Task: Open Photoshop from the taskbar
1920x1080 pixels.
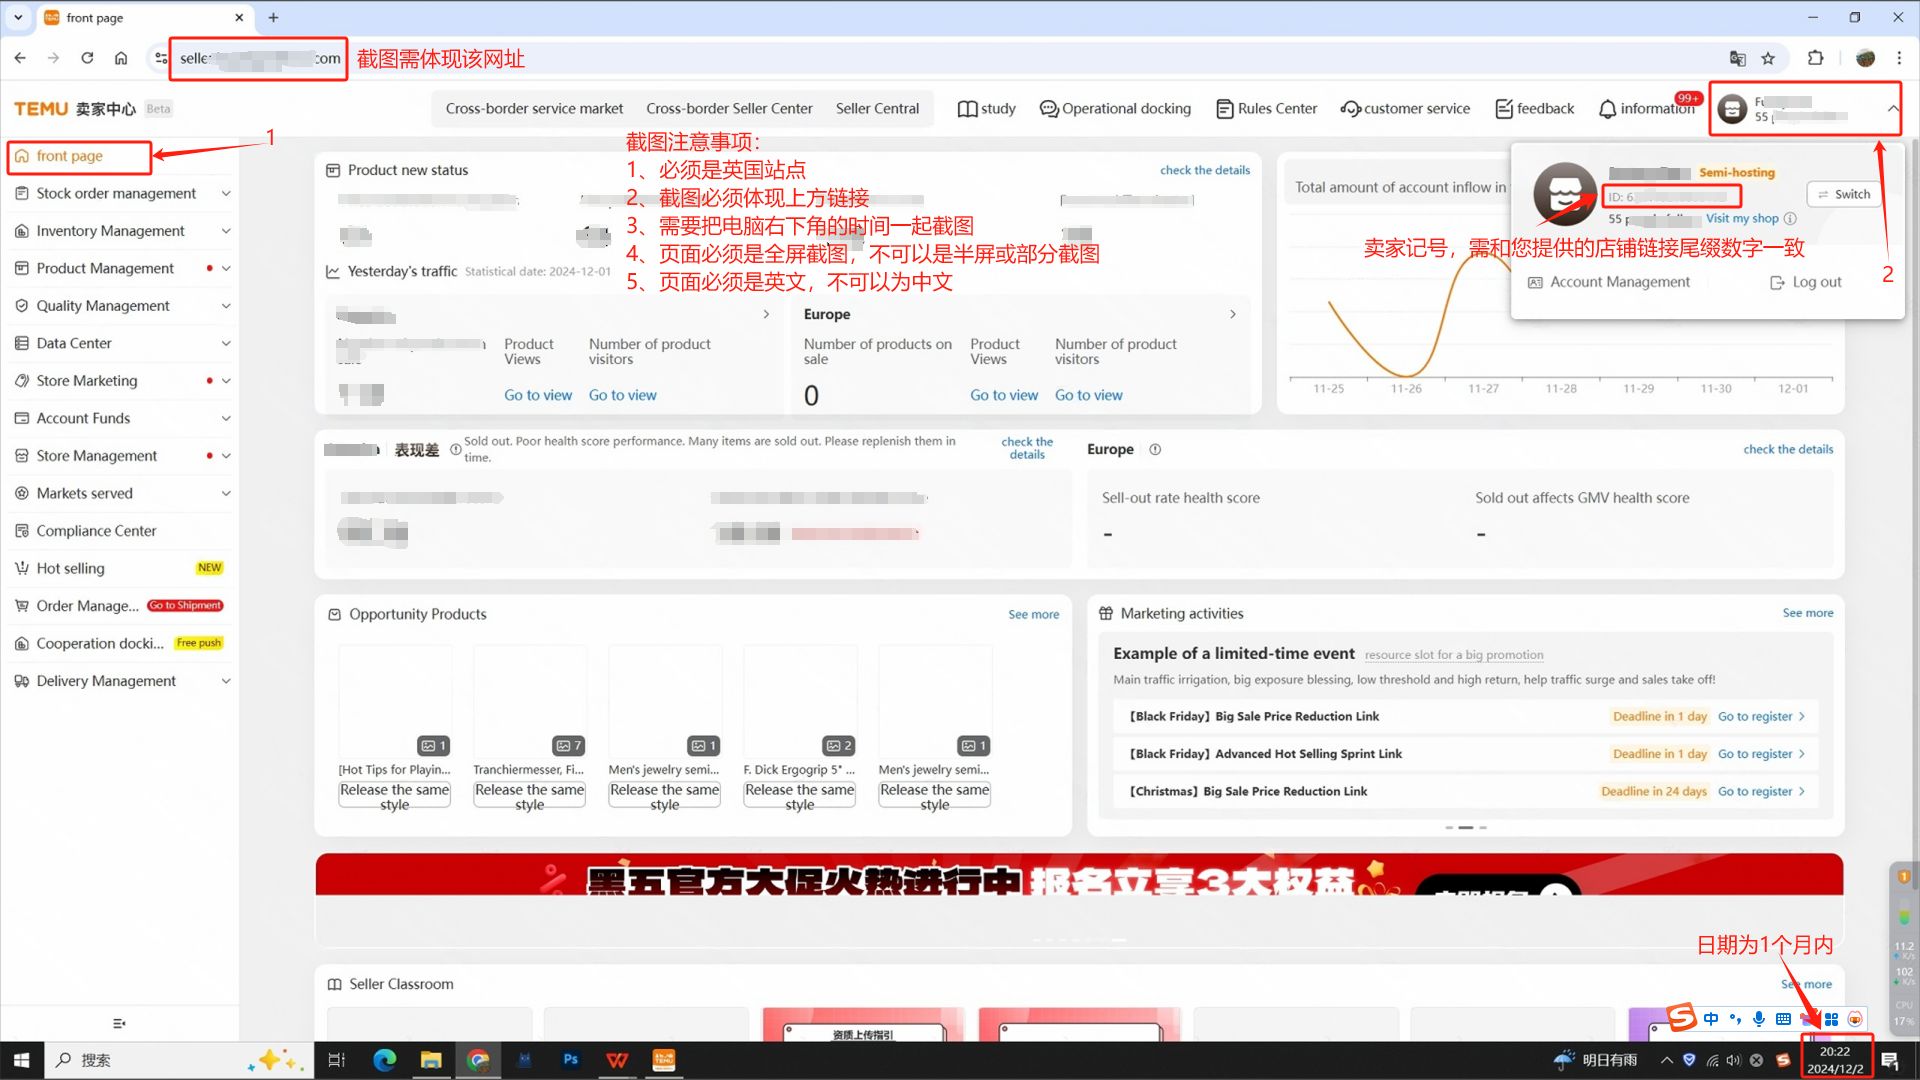Action: point(570,1060)
